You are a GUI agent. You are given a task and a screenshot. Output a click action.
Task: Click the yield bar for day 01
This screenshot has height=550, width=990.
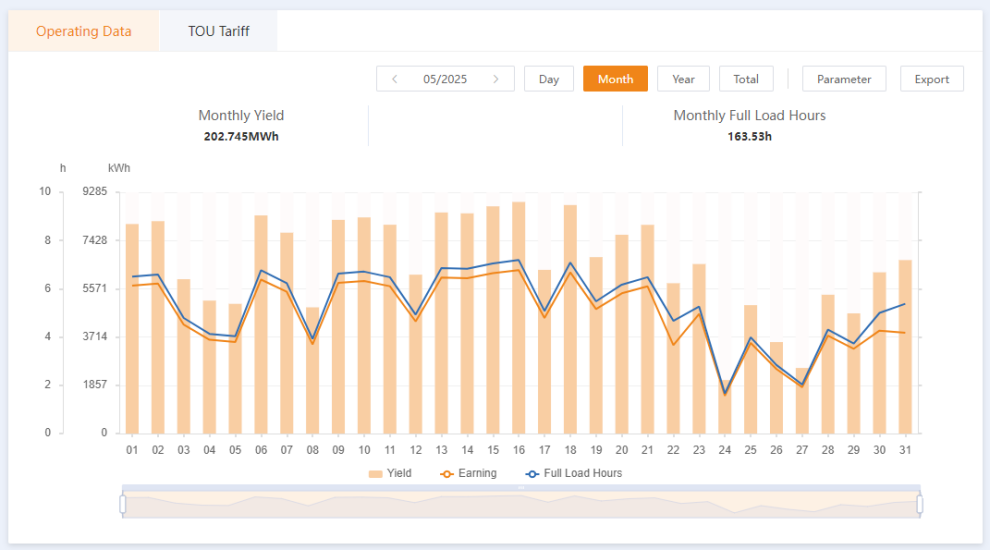coord(132,330)
